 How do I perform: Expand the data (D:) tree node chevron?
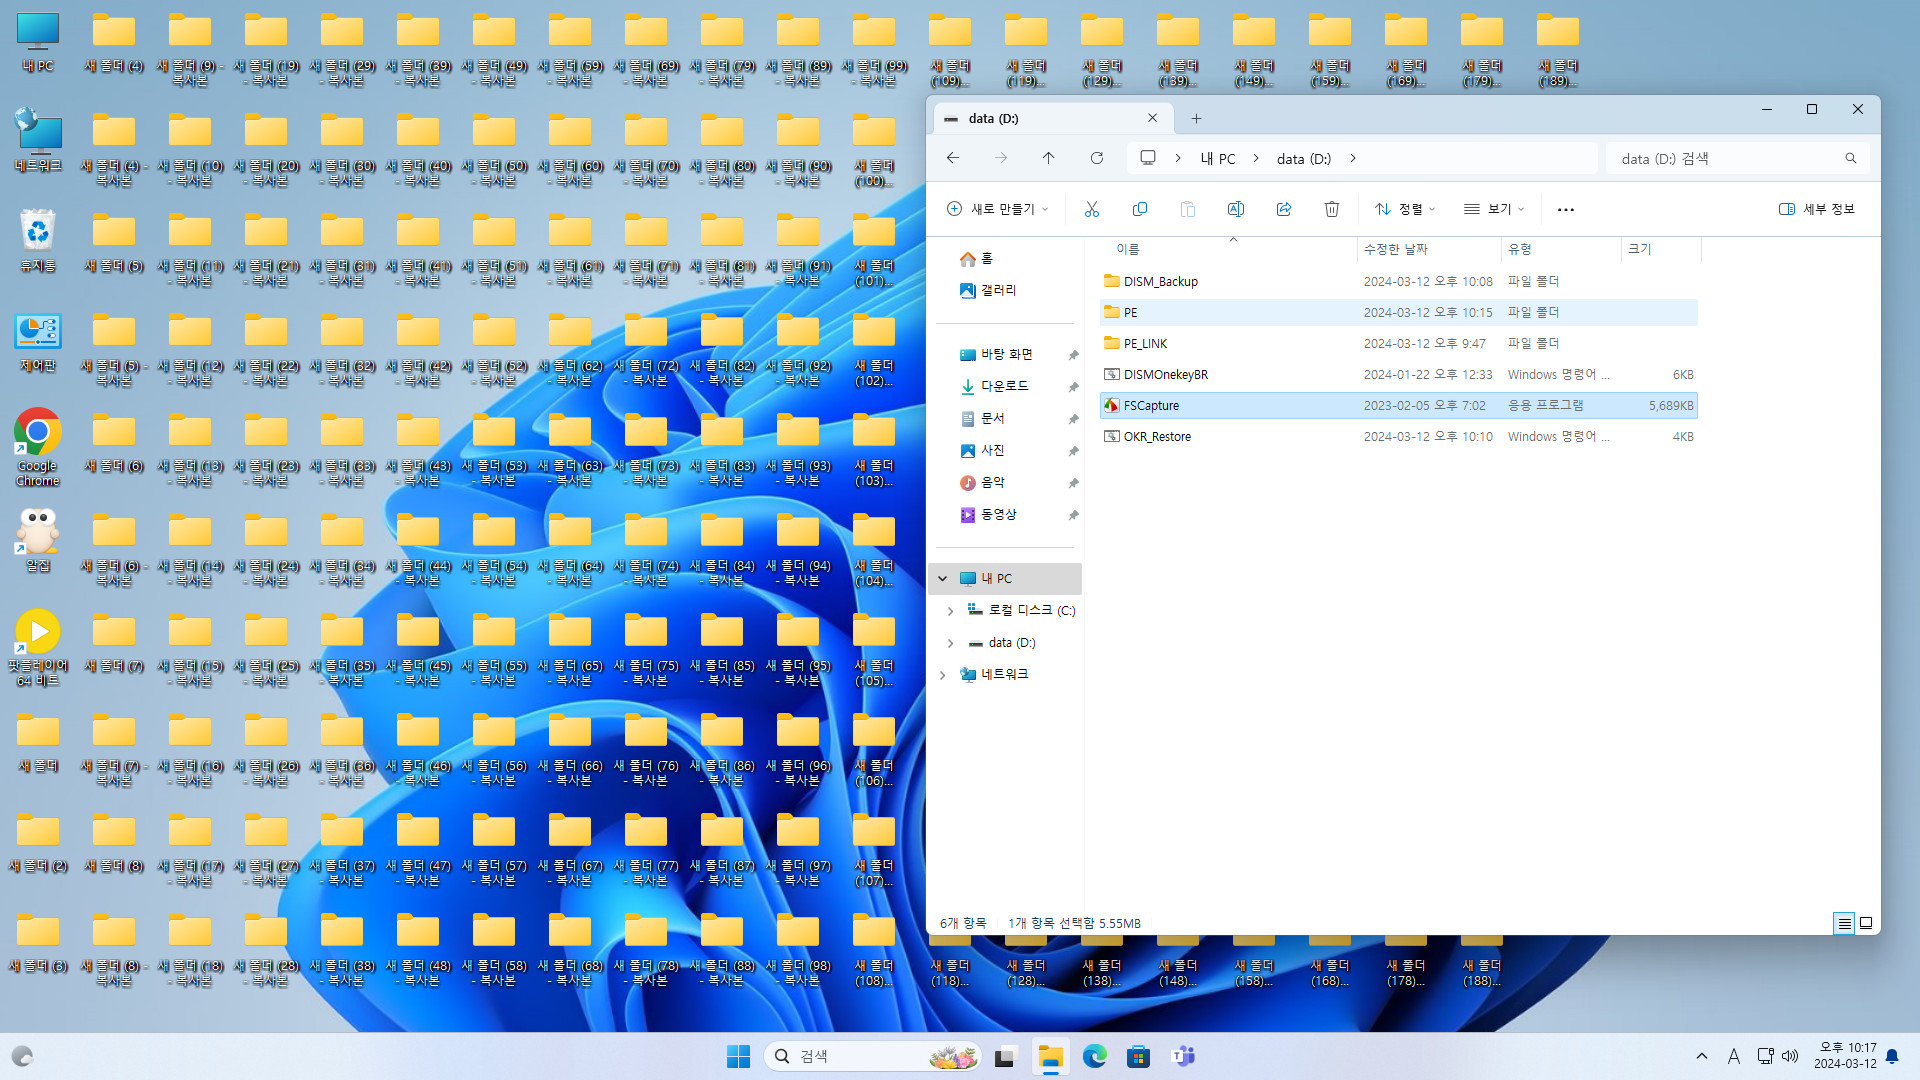tap(950, 643)
